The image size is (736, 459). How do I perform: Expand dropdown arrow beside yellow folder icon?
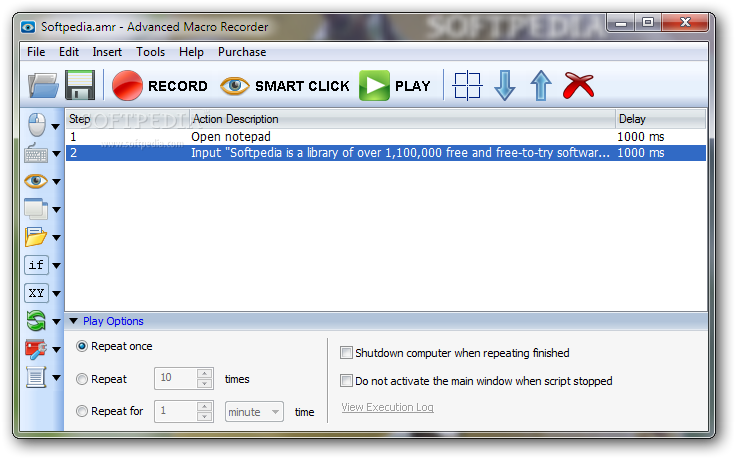pos(56,238)
